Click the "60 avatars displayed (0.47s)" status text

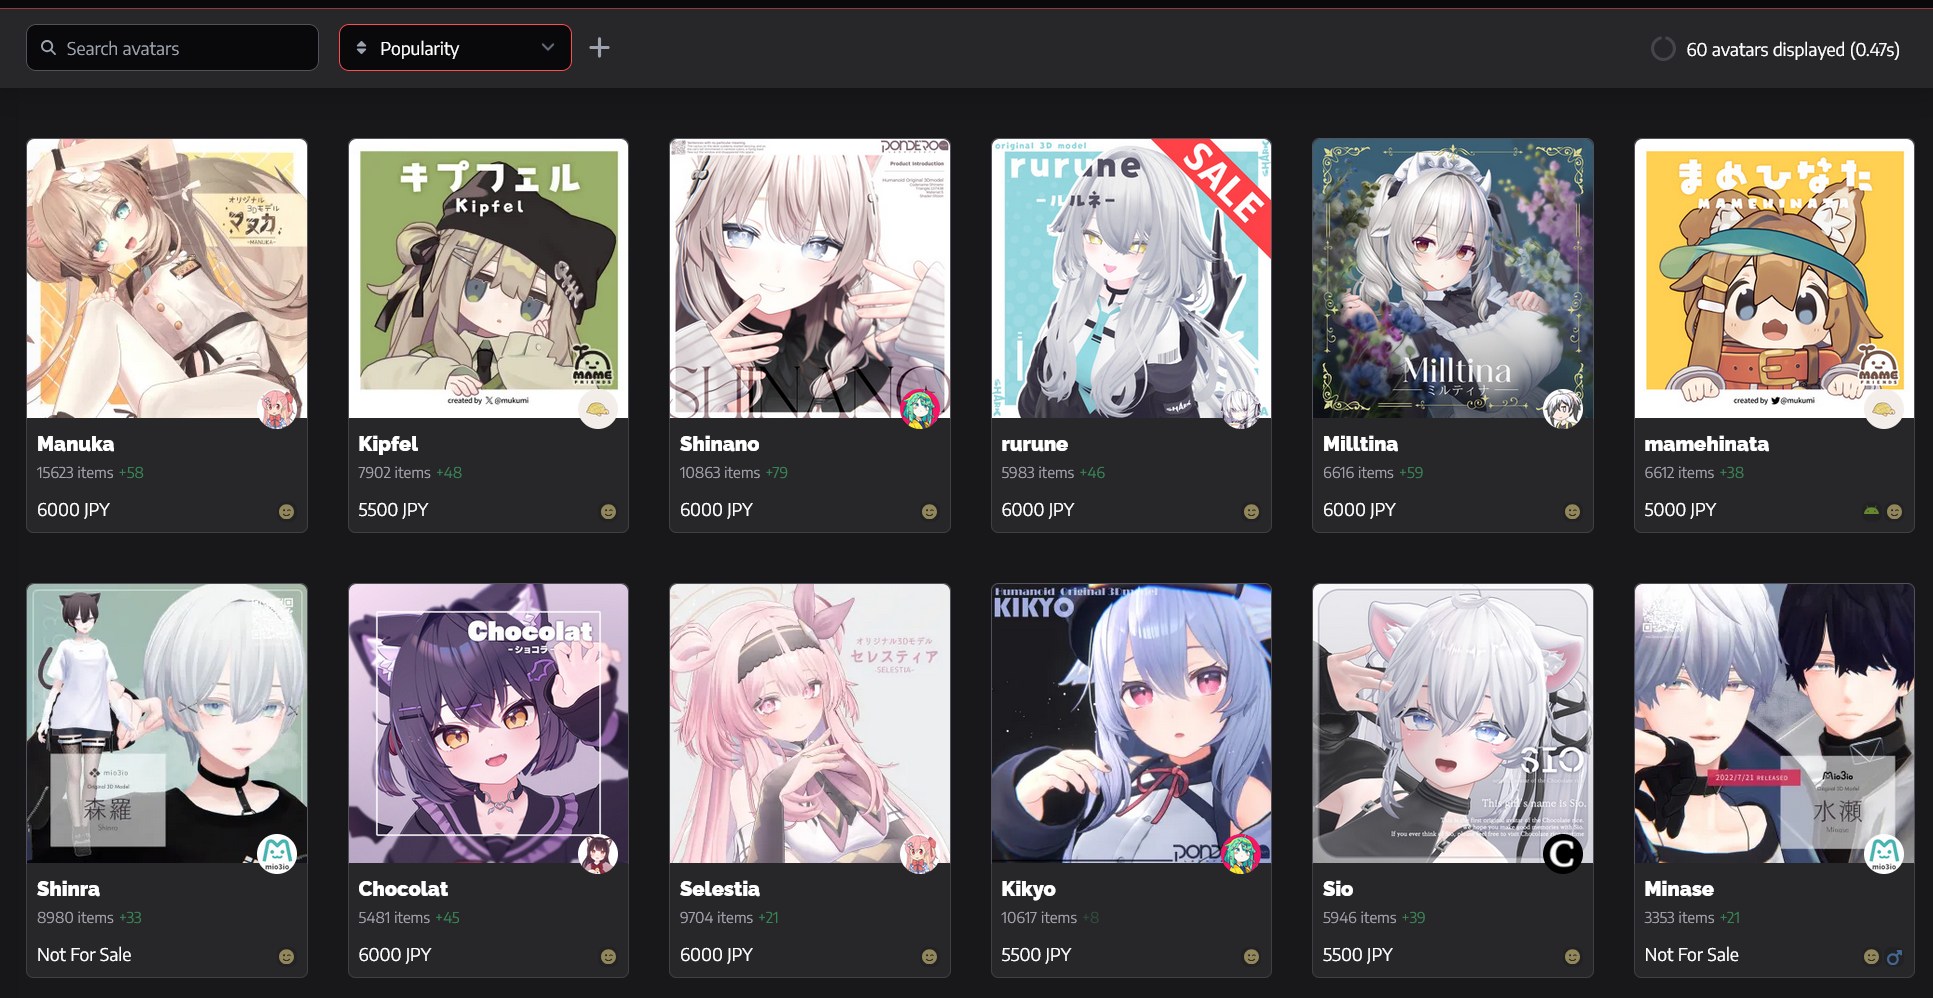pyautogui.click(x=1793, y=49)
